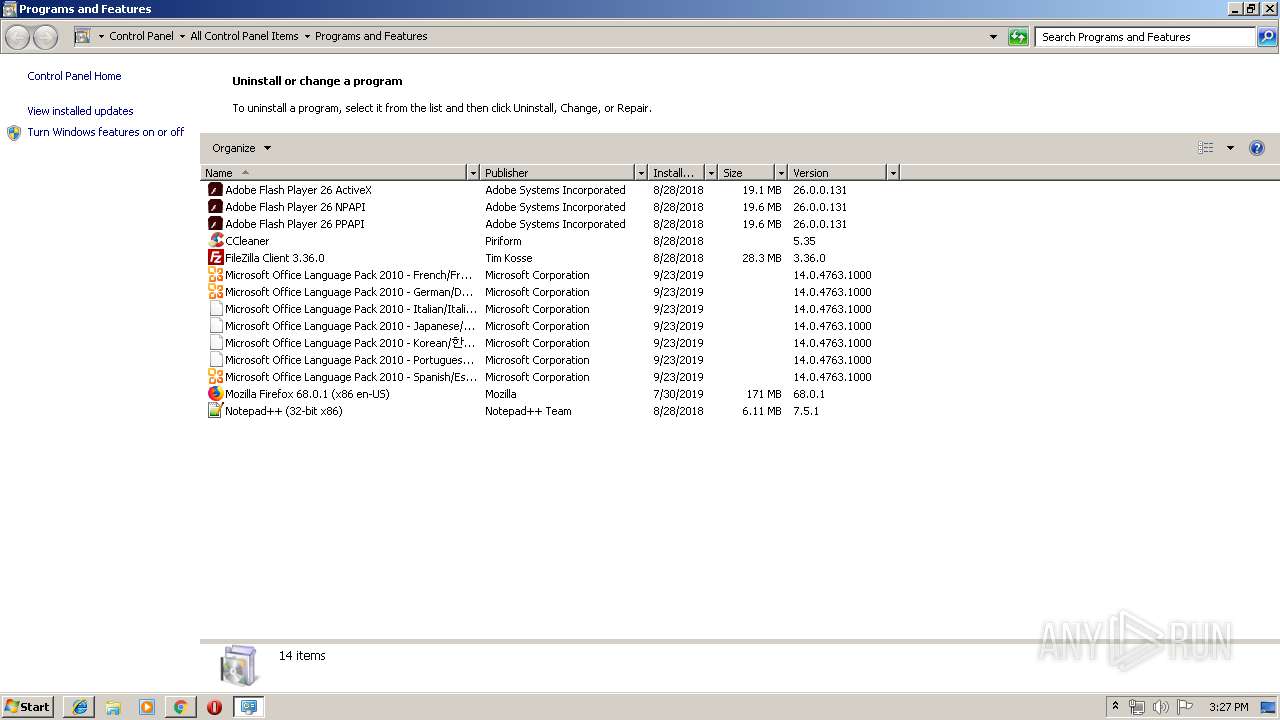The width and height of the screenshot is (1280, 720).
Task: Select Mozilla Firefox 68.0.1 (x86 en-US) entry
Action: pos(307,394)
